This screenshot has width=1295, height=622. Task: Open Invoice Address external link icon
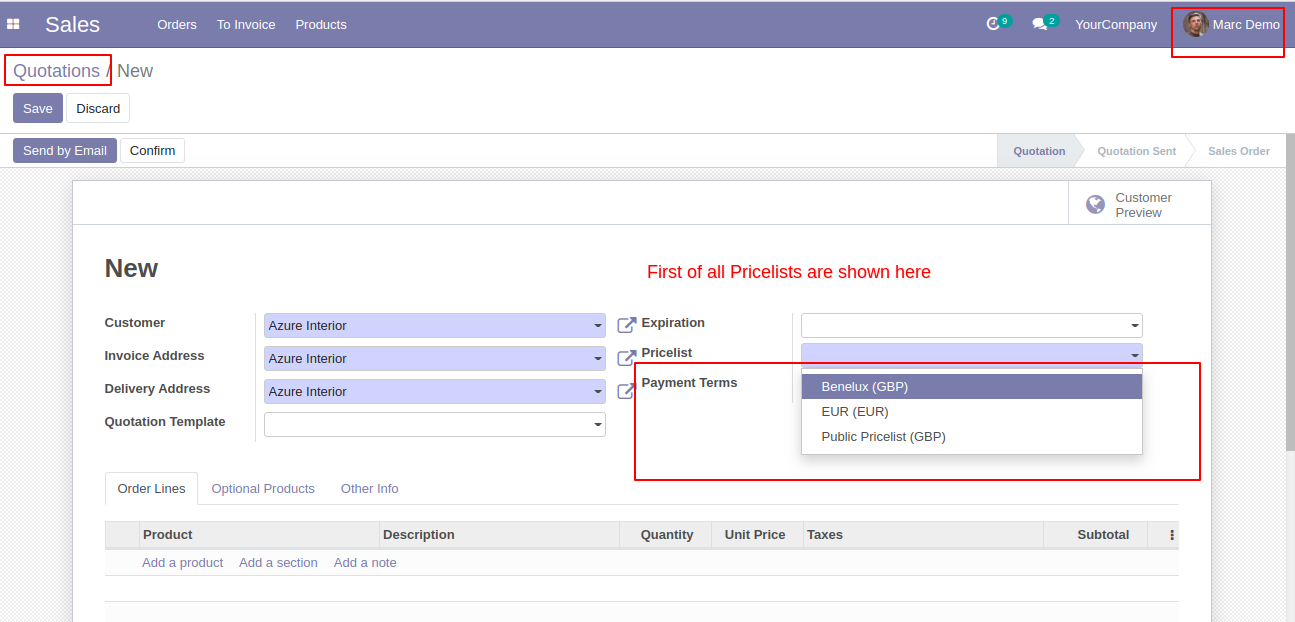627,358
